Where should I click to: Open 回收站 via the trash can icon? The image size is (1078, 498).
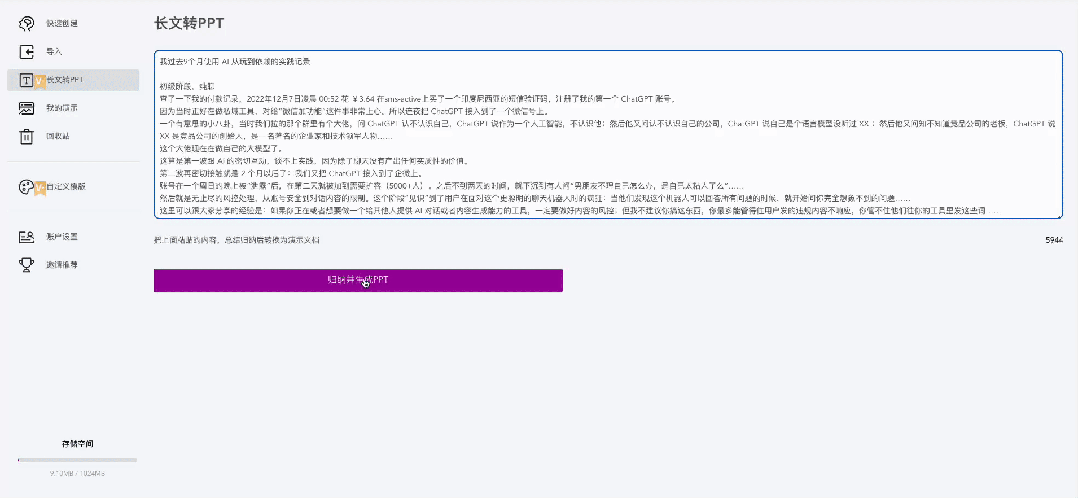(26, 136)
